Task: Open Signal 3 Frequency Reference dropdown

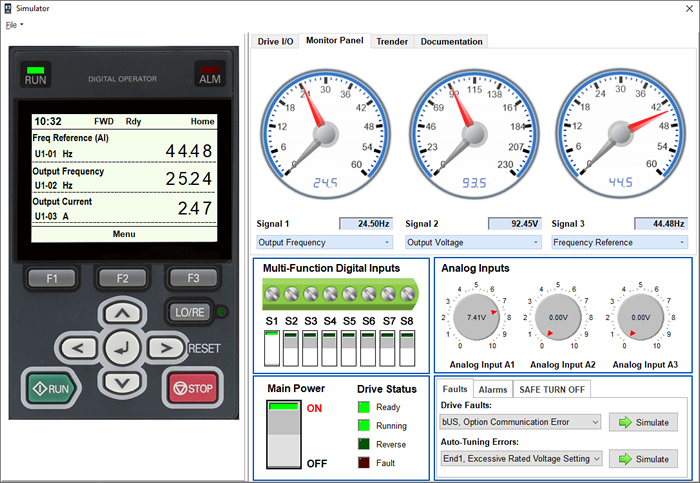Action: tap(619, 242)
